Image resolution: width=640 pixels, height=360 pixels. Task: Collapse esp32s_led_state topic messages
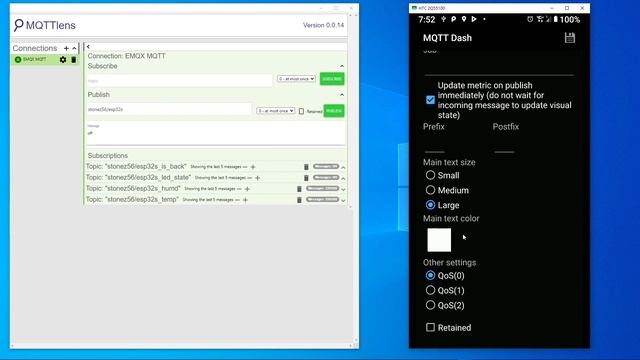(x=343, y=178)
